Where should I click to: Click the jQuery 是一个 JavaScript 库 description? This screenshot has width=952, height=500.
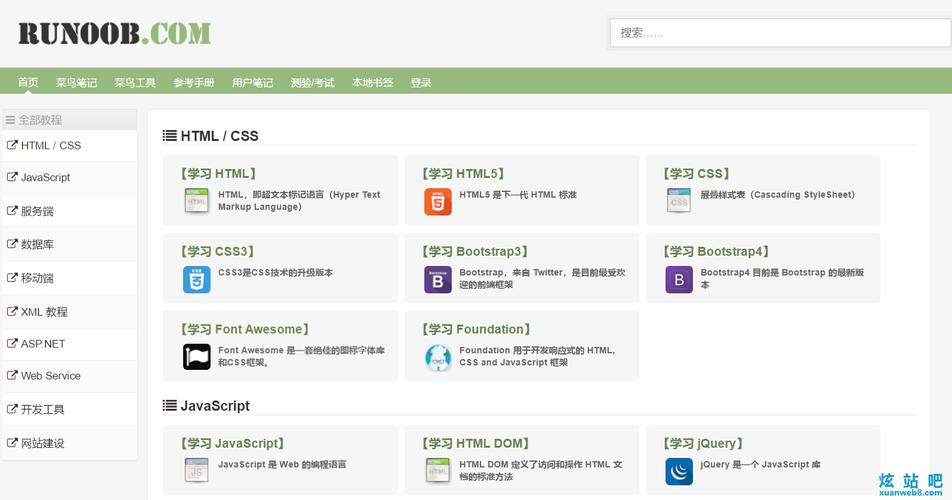tap(760, 464)
